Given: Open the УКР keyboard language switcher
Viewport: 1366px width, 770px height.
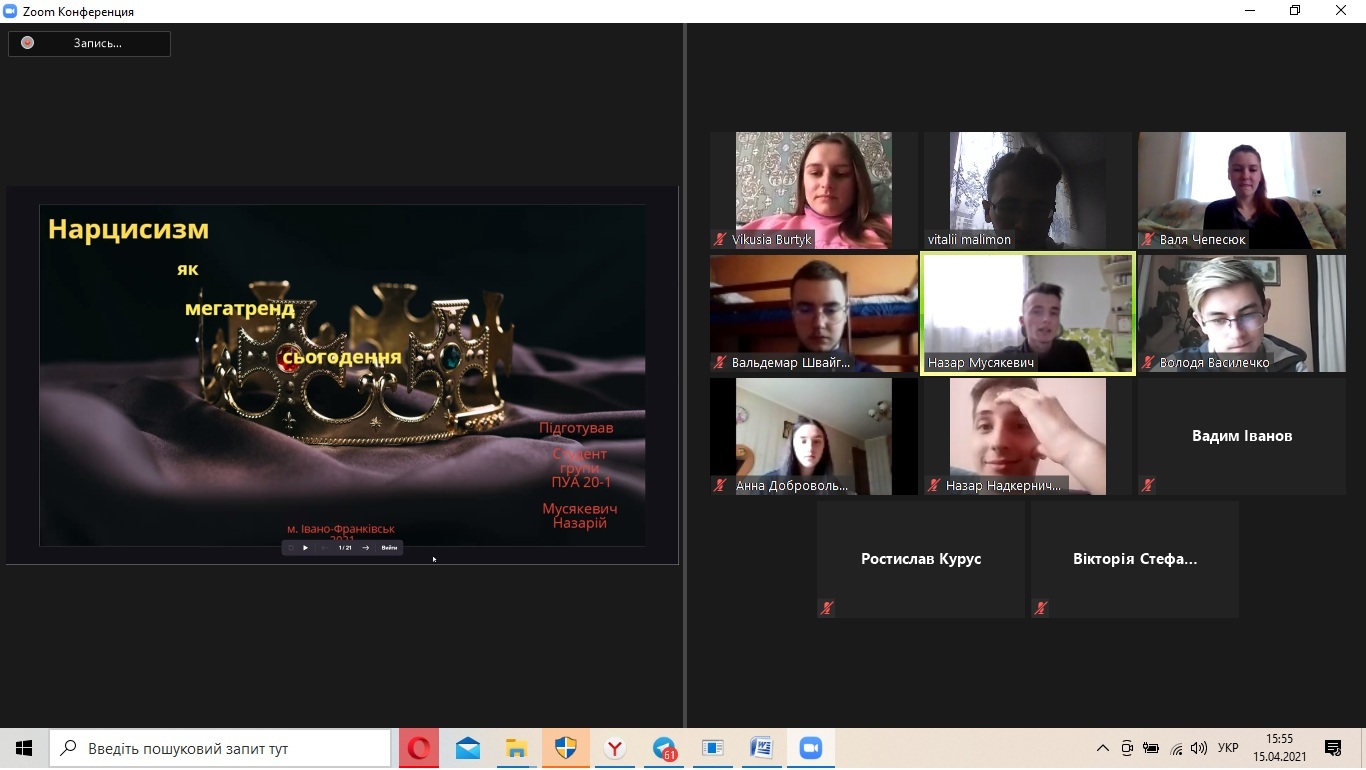Looking at the screenshot, I should [x=1228, y=748].
